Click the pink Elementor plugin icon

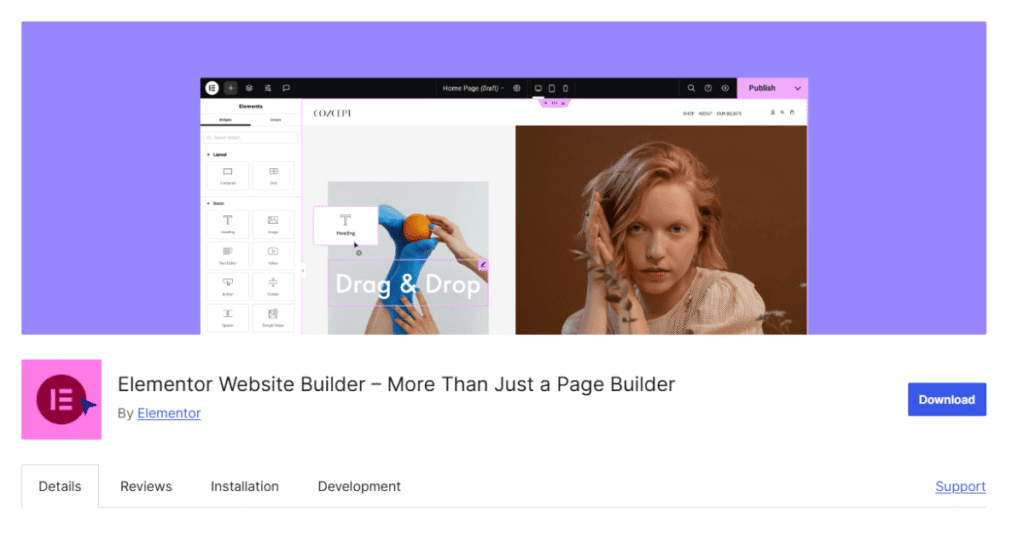(61, 399)
